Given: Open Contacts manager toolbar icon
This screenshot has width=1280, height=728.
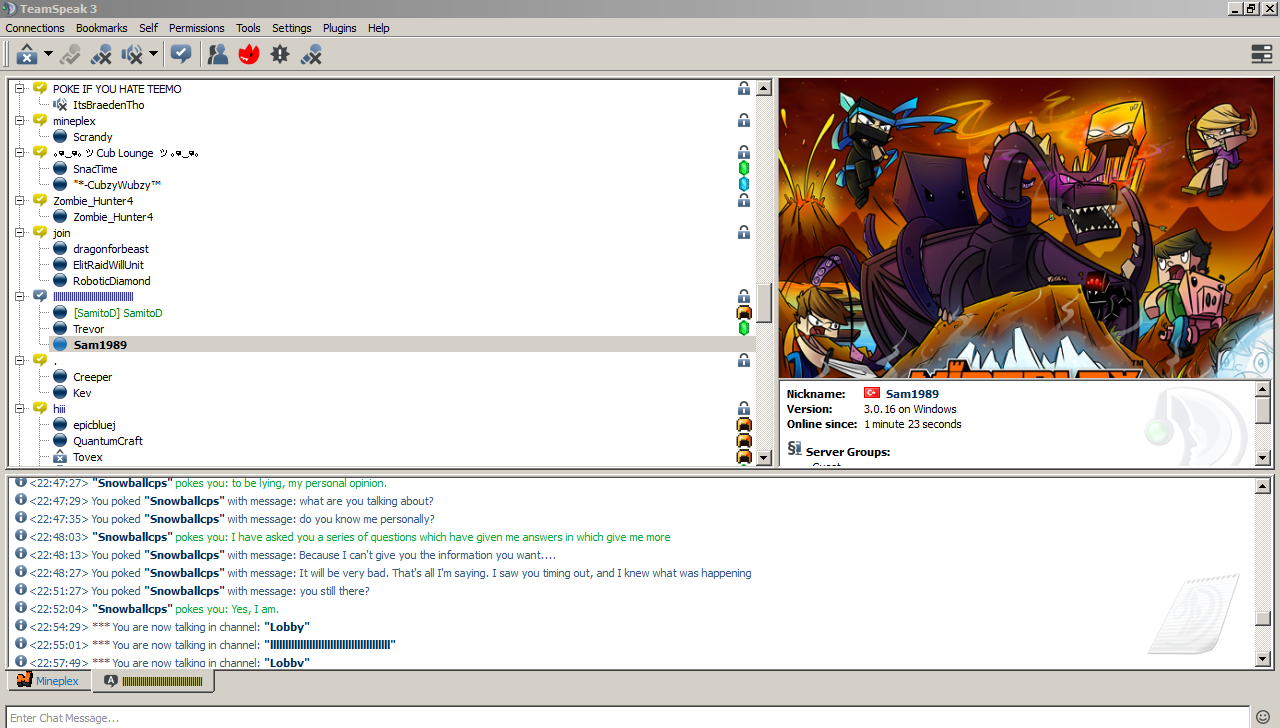Looking at the screenshot, I should click(x=217, y=54).
